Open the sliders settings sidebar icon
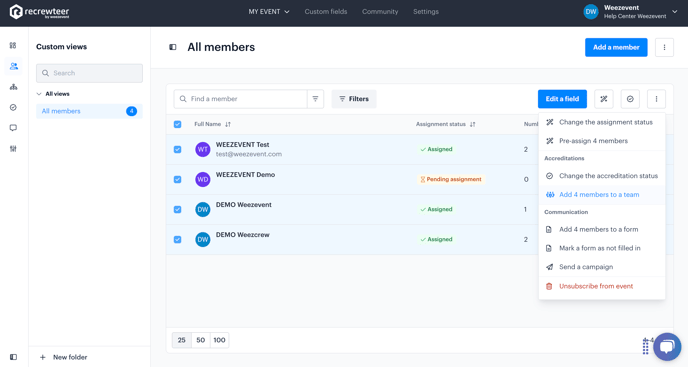688x367 pixels. point(13,149)
